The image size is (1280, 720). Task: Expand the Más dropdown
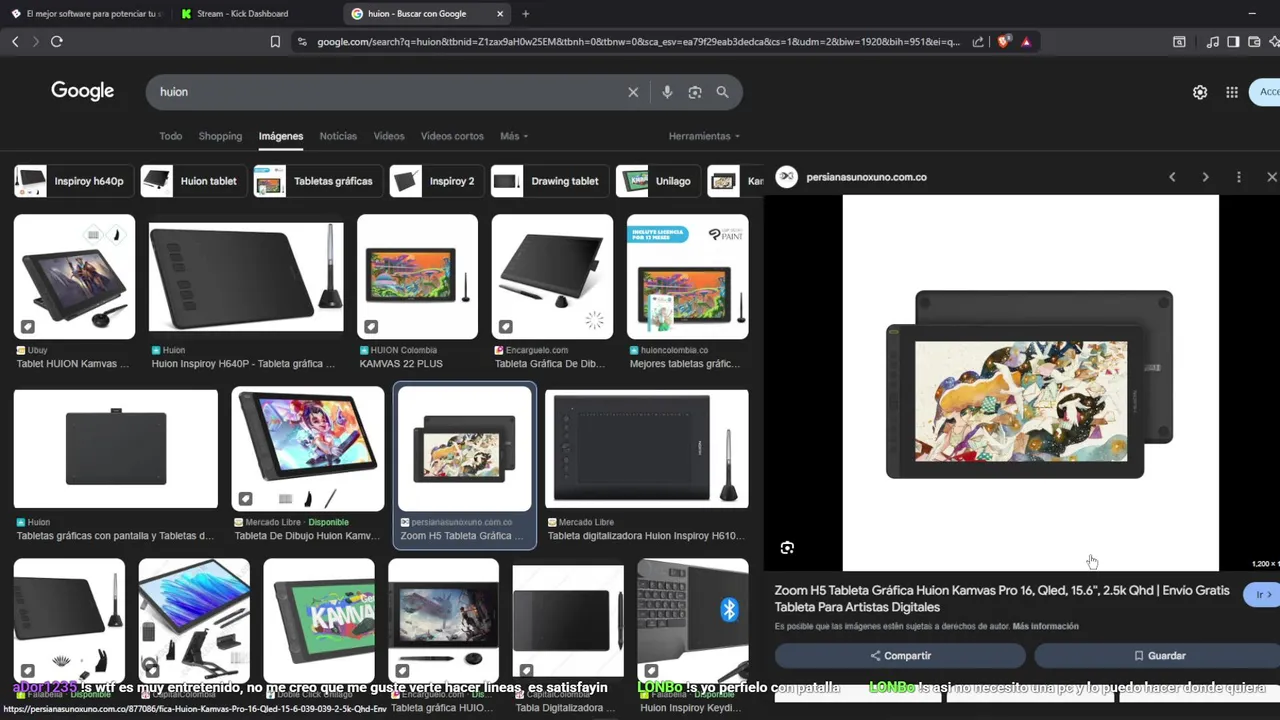(x=514, y=136)
